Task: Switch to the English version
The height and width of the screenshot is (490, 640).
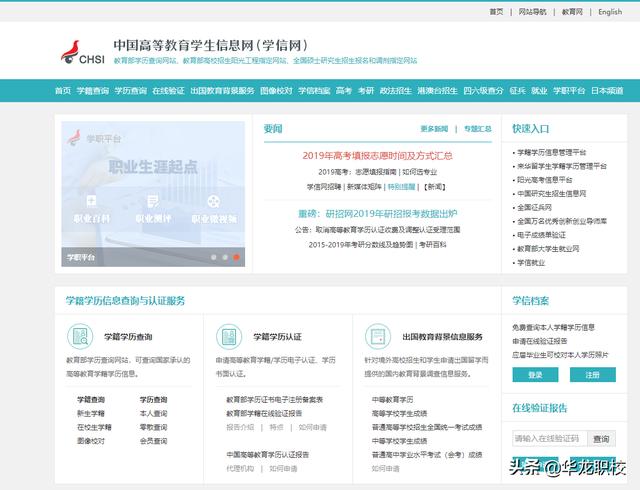Action: [x=610, y=12]
